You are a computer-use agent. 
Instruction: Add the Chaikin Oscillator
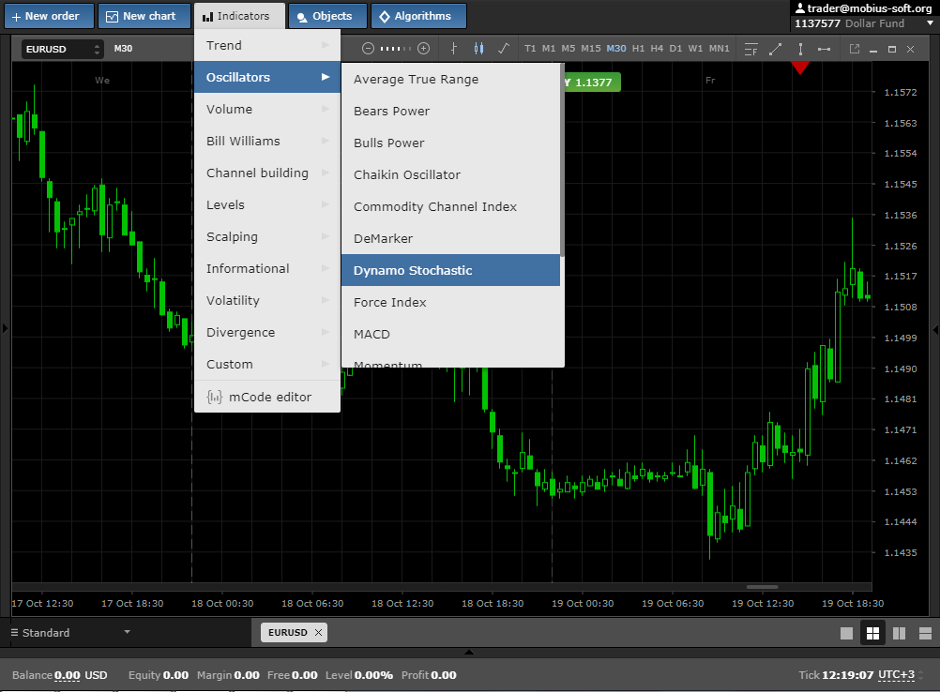point(451,174)
